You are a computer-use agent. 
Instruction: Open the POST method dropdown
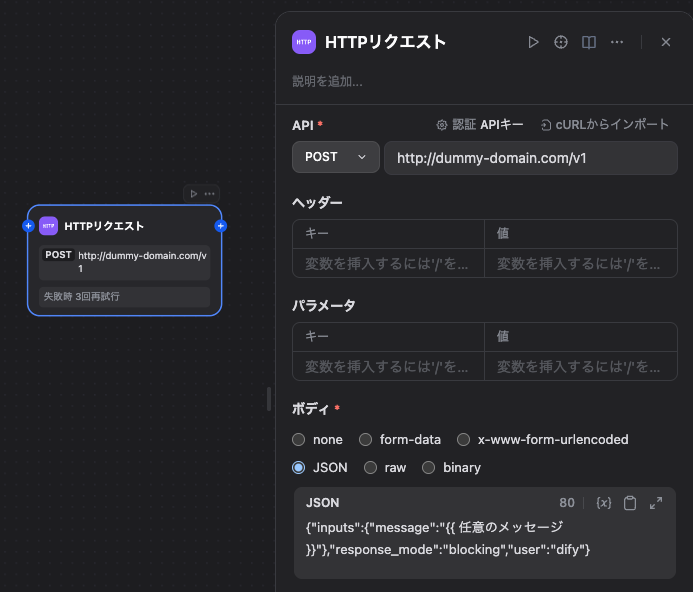pyautogui.click(x=335, y=157)
